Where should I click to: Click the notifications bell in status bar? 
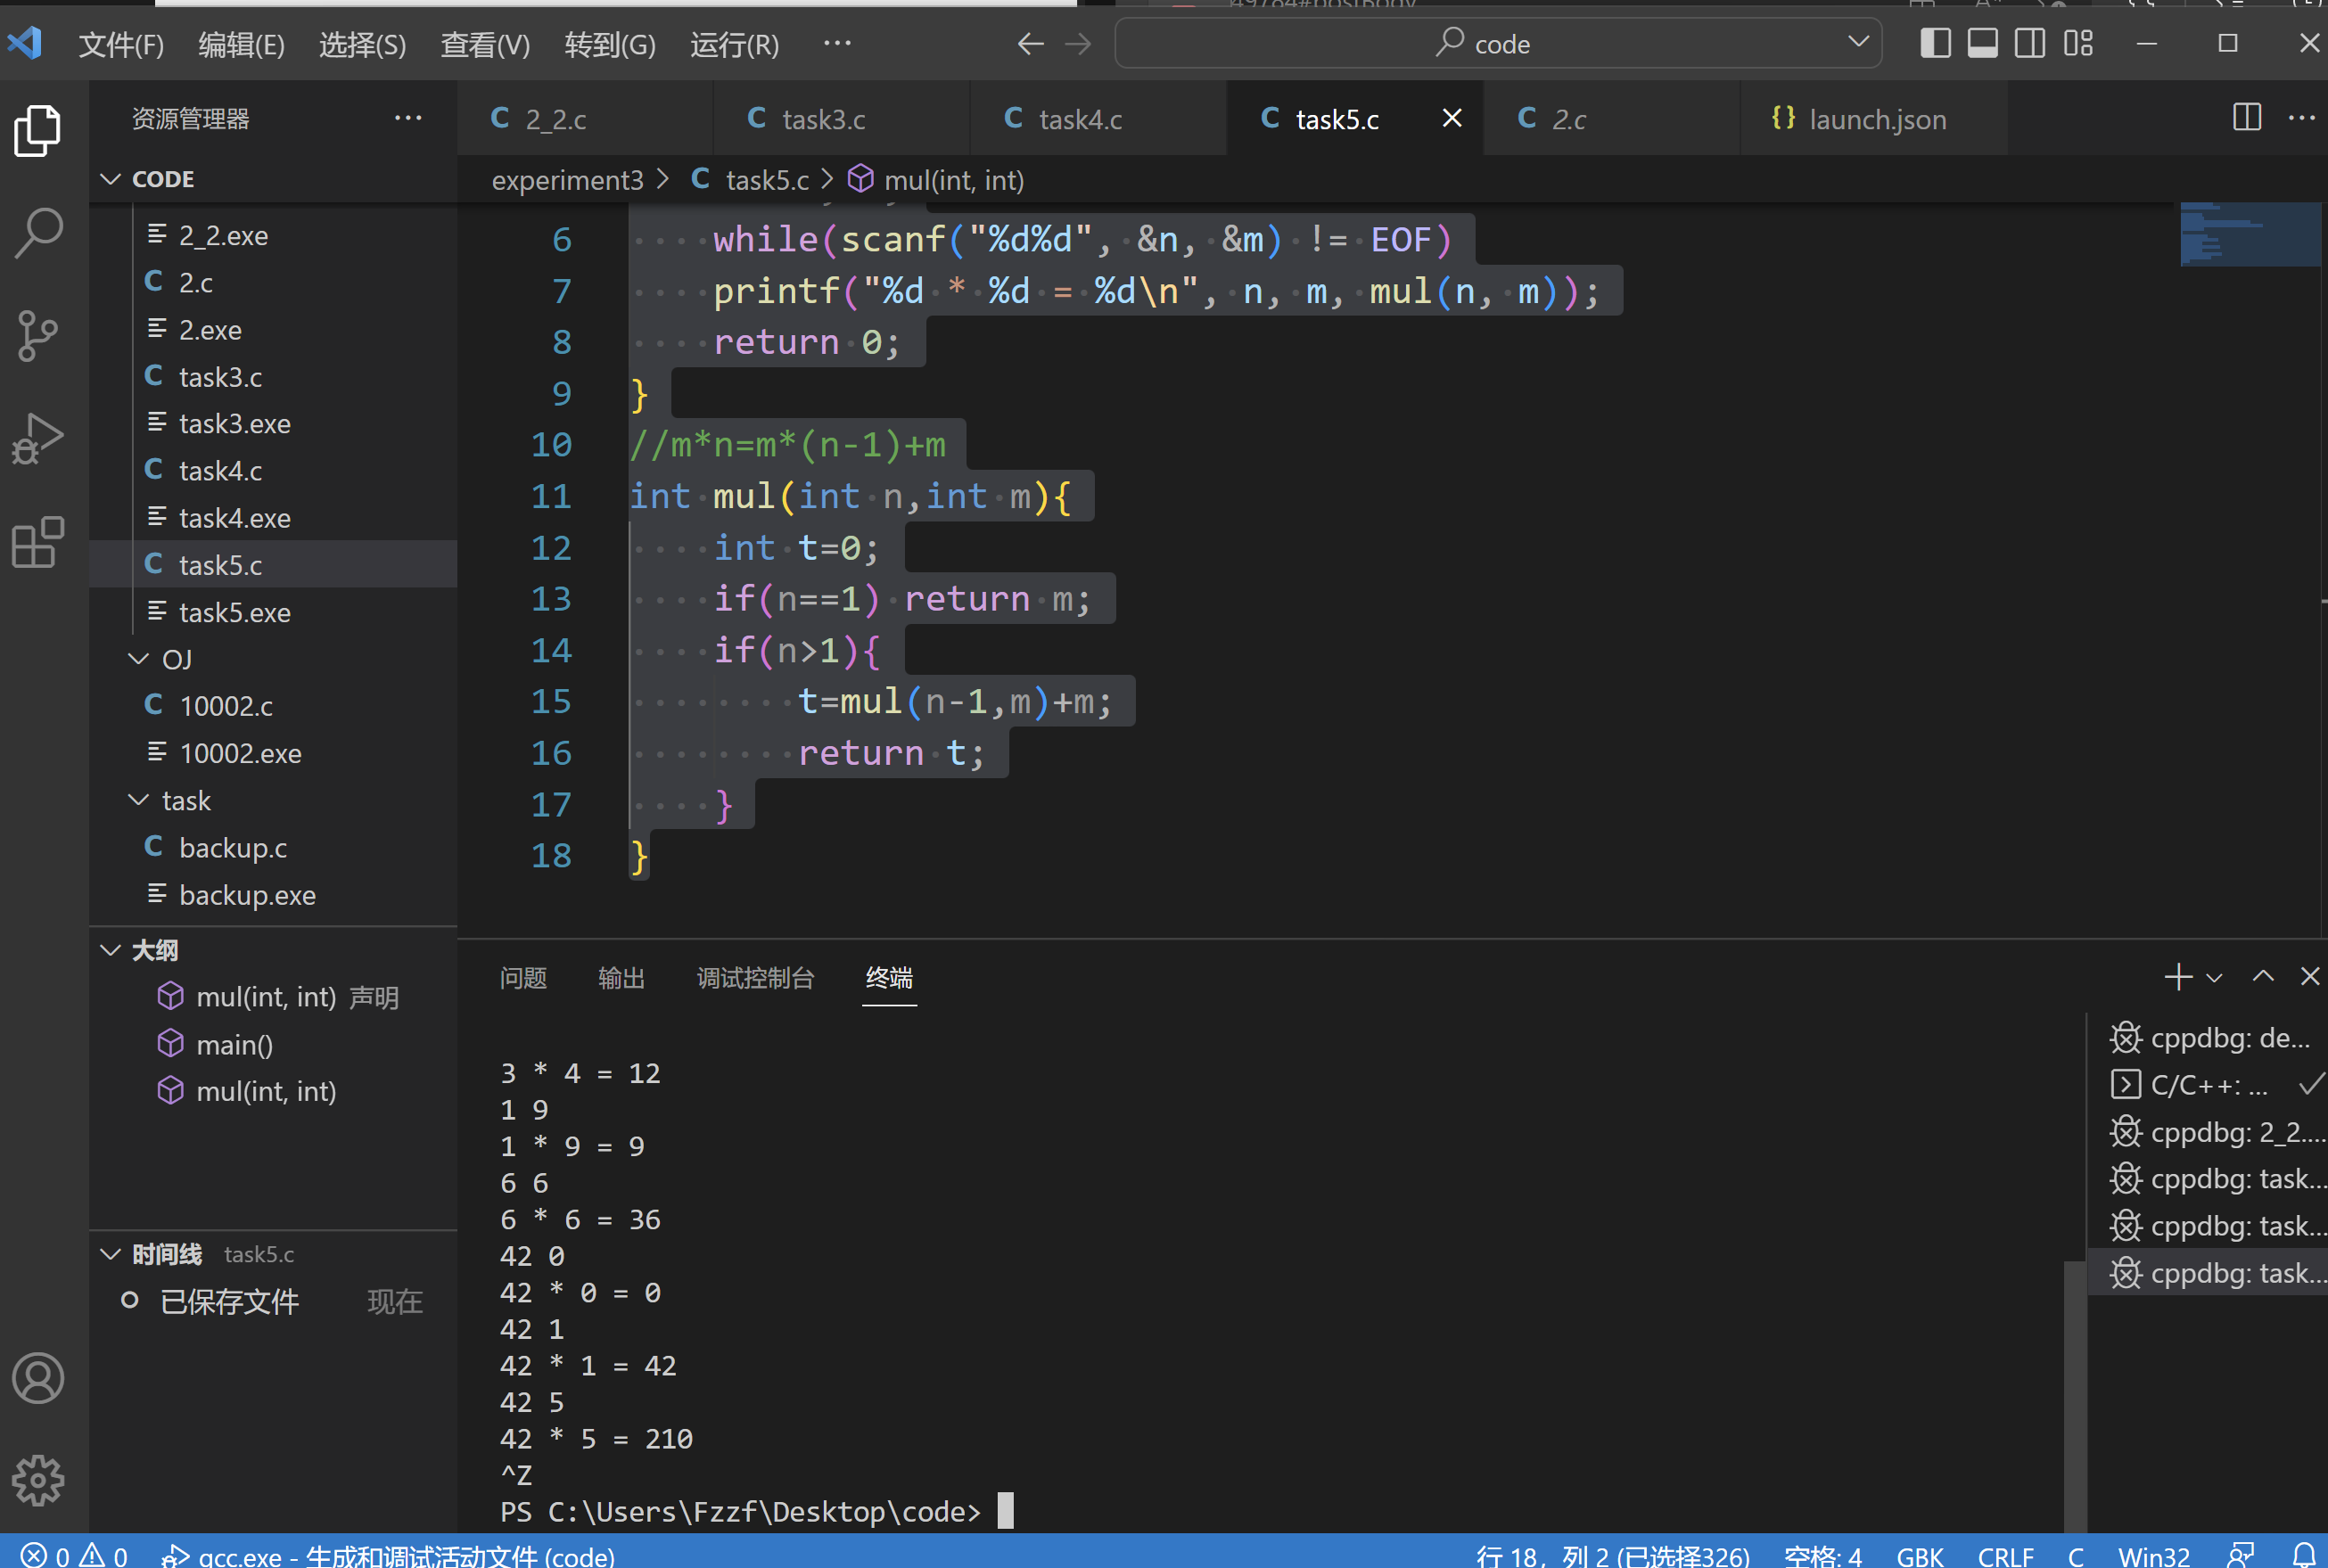coord(2304,1555)
